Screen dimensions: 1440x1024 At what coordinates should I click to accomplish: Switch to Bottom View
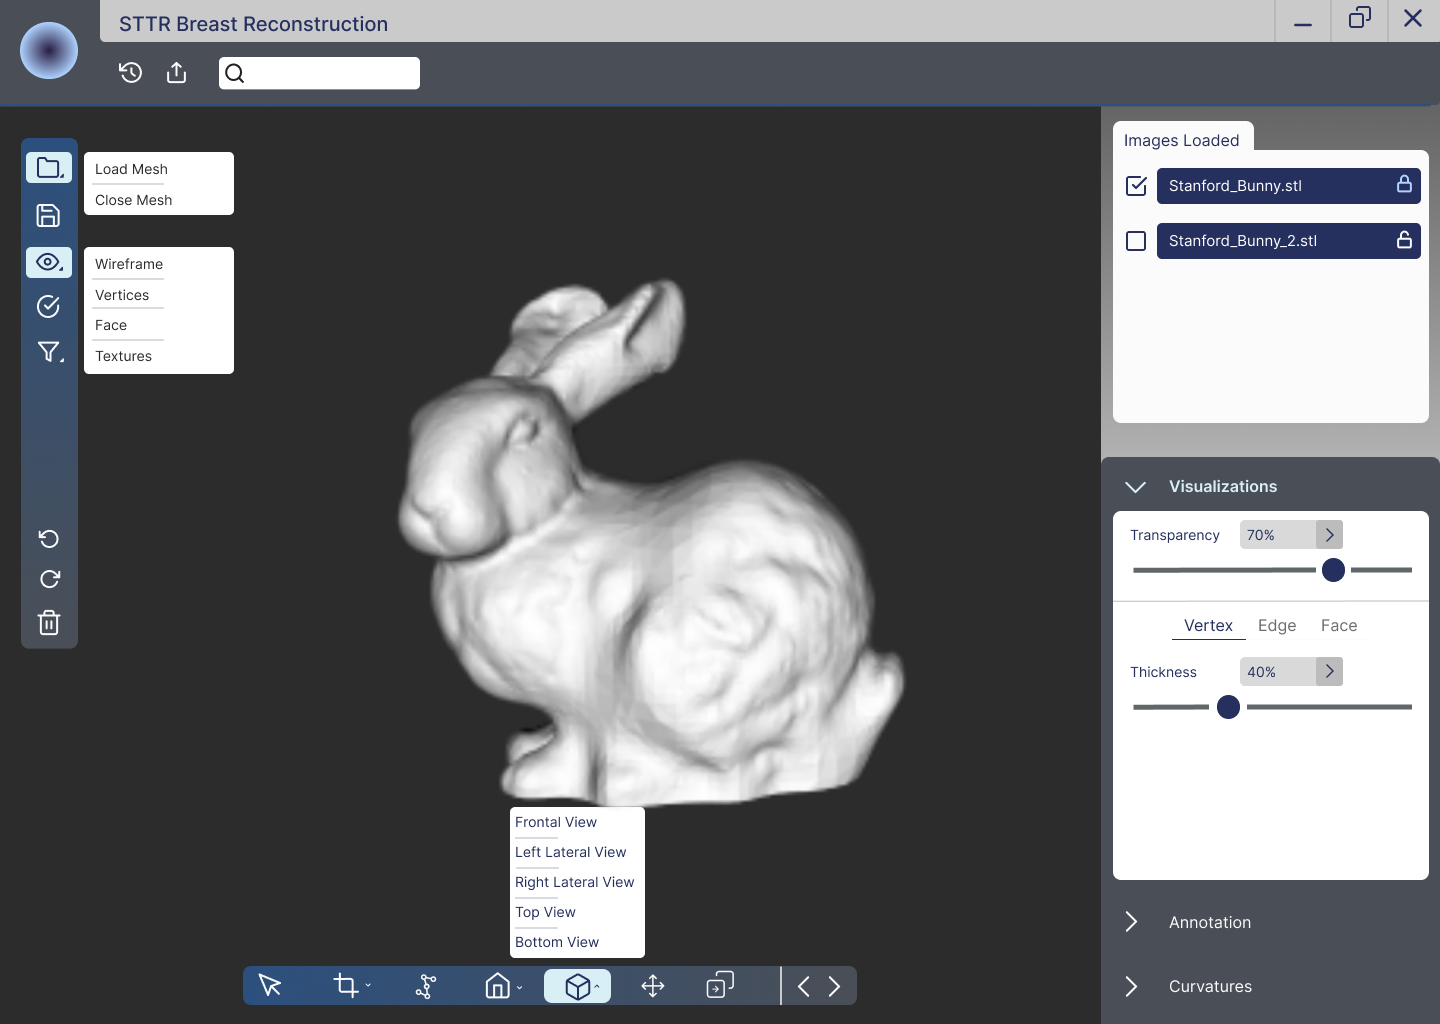(x=557, y=942)
